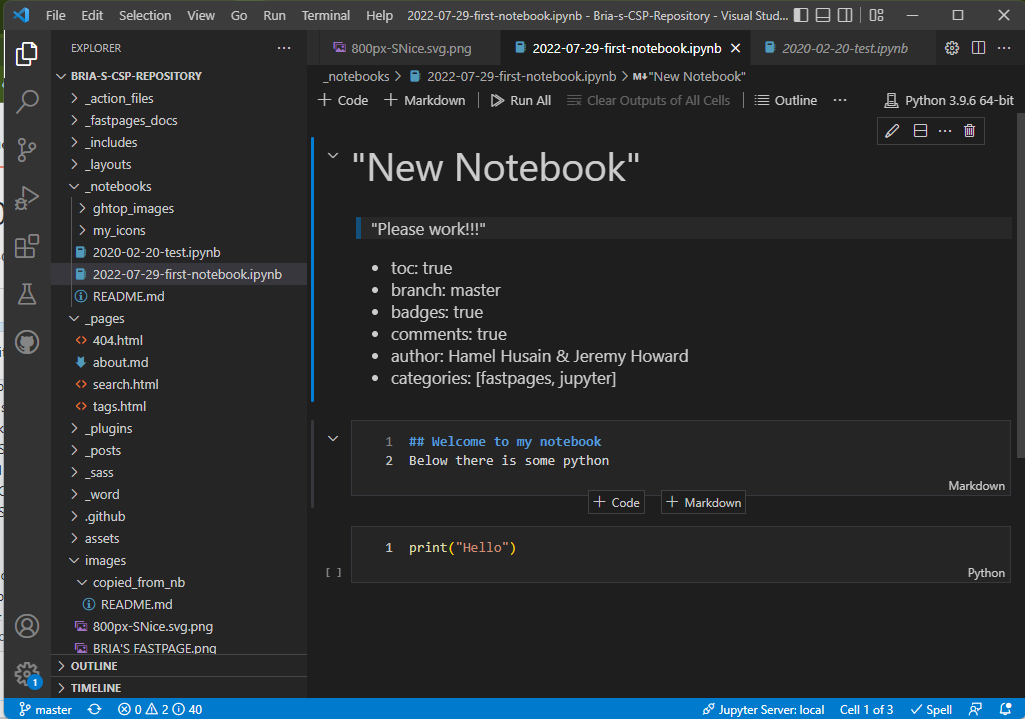Select Python 3.9.6 64-bit kernel picker

(x=948, y=100)
